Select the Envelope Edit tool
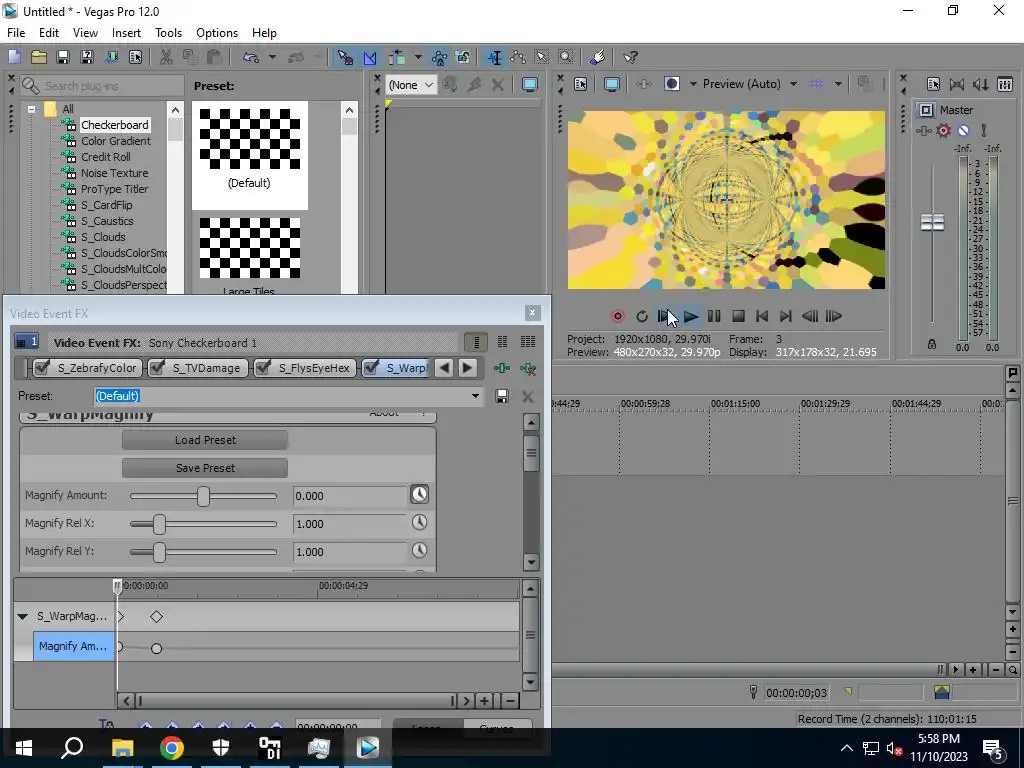The image size is (1024, 768). pyautogui.click(x=519, y=57)
